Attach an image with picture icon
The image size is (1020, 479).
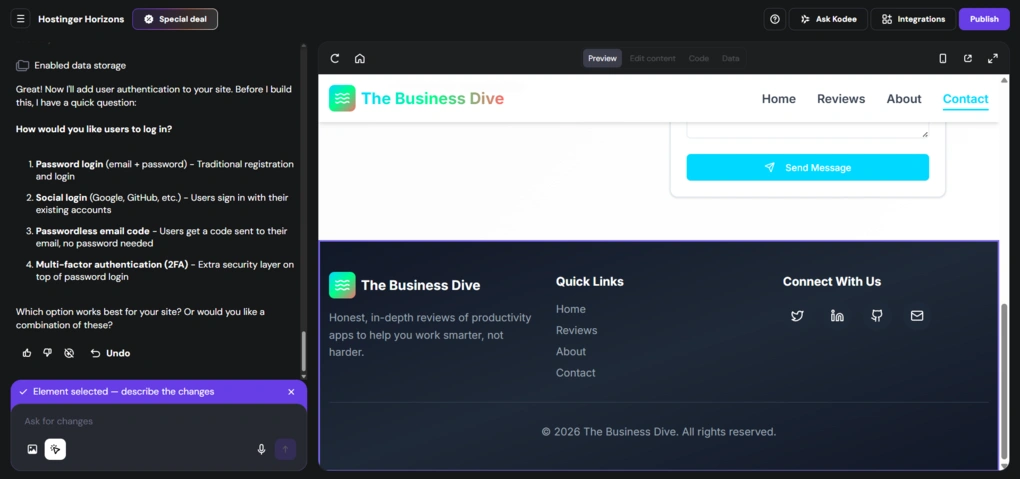32,449
